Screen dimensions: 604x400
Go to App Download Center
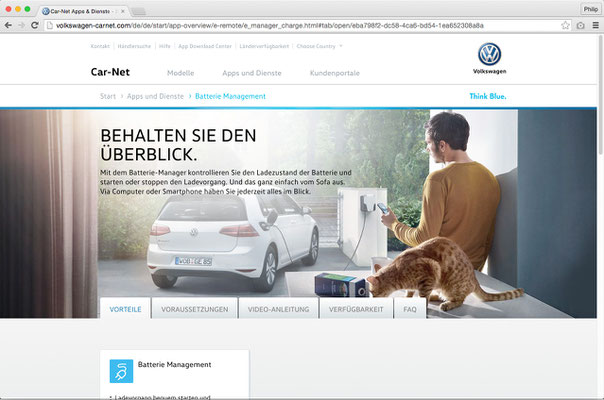pyautogui.click(x=205, y=46)
